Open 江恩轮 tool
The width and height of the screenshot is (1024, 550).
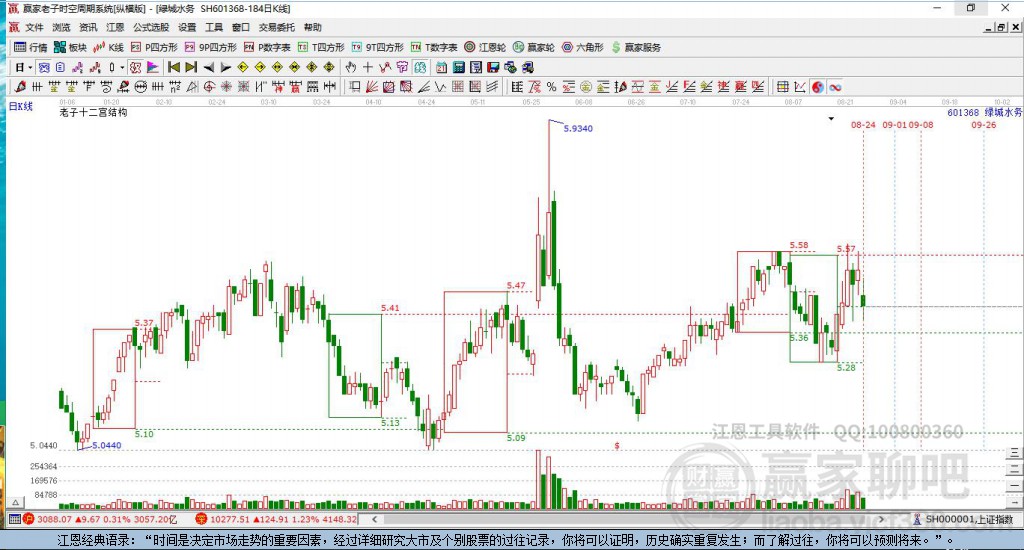click(485, 47)
